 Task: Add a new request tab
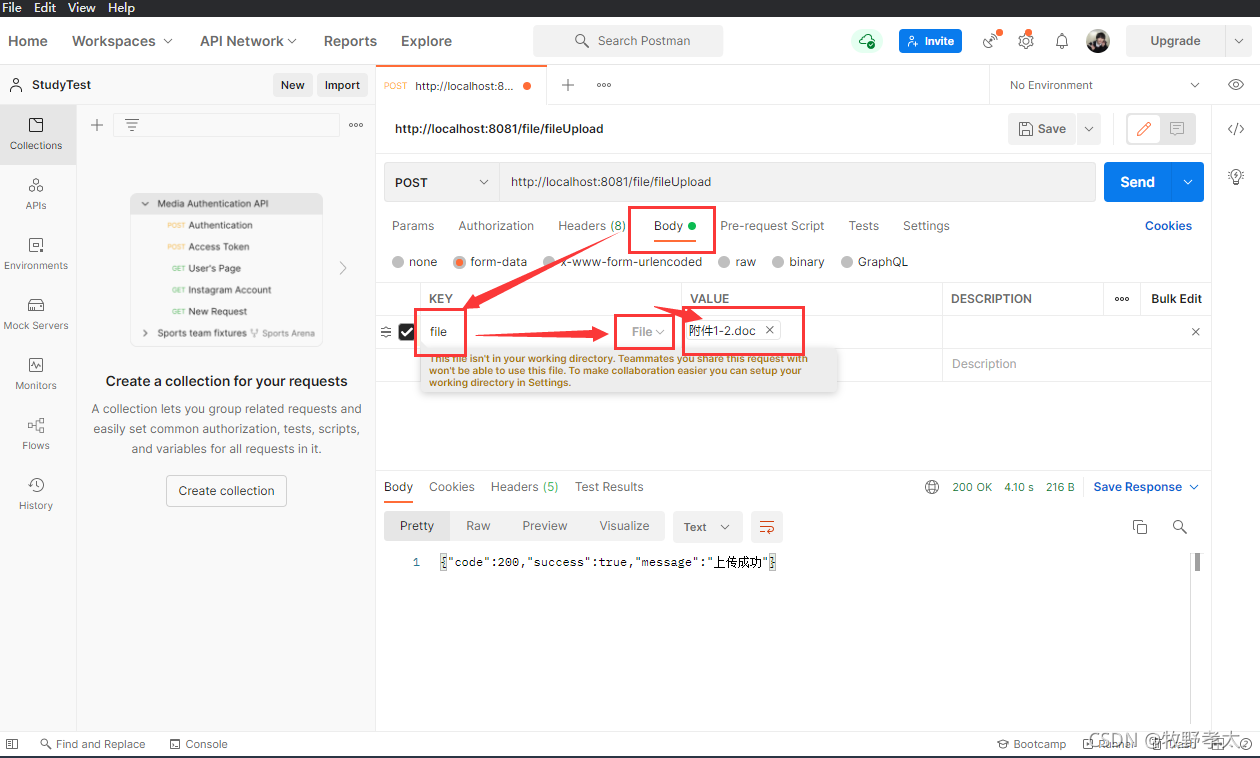point(568,85)
